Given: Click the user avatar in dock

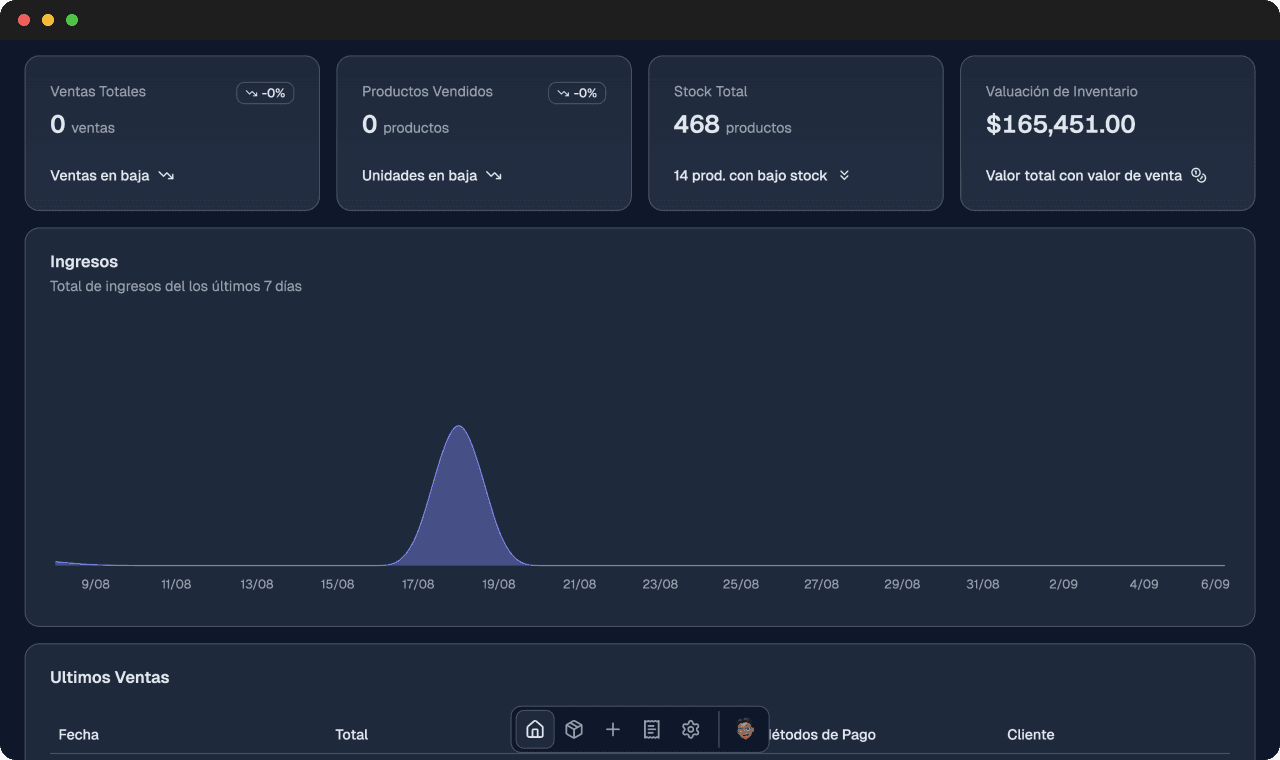Looking at the screenshot, I should coord(745,729).
